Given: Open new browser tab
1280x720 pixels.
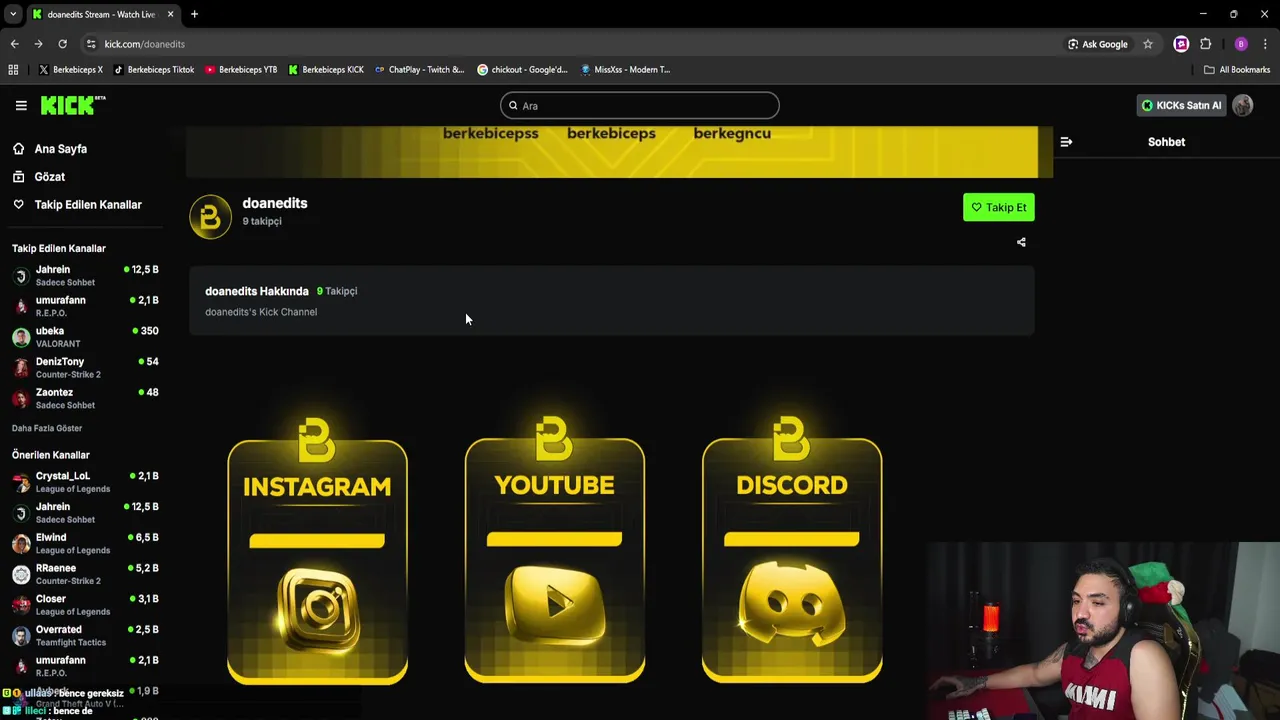Looking at the screenshot, I should [194, 14].
